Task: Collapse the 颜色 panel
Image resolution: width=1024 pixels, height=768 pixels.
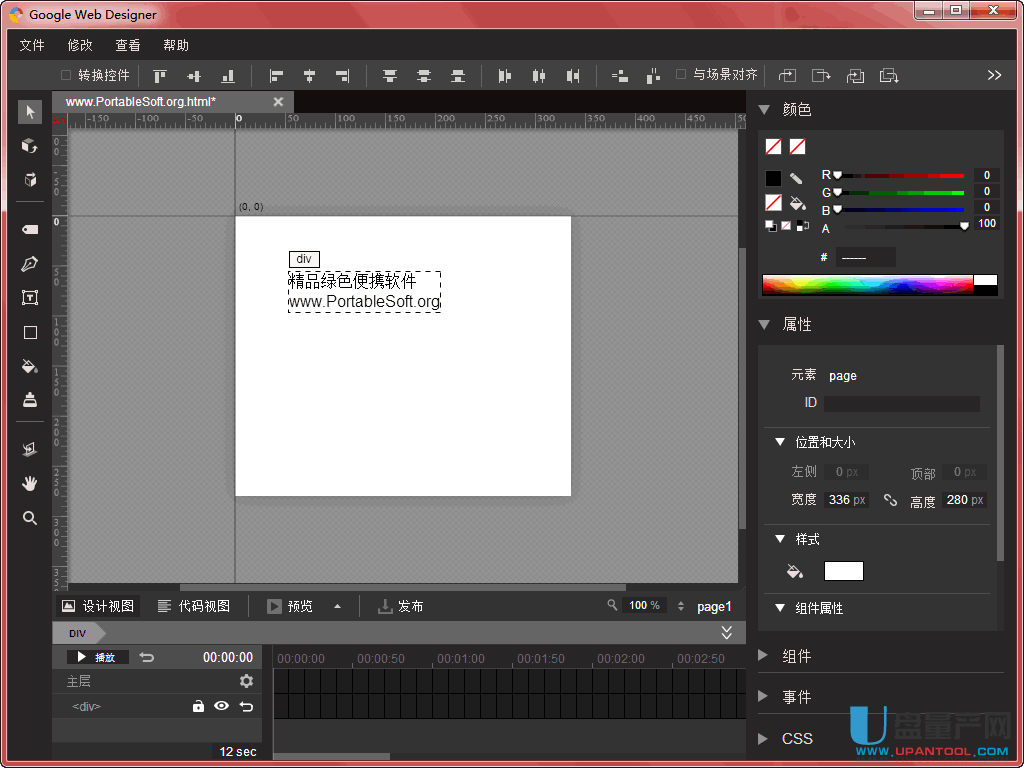Action: click(764, 110)
